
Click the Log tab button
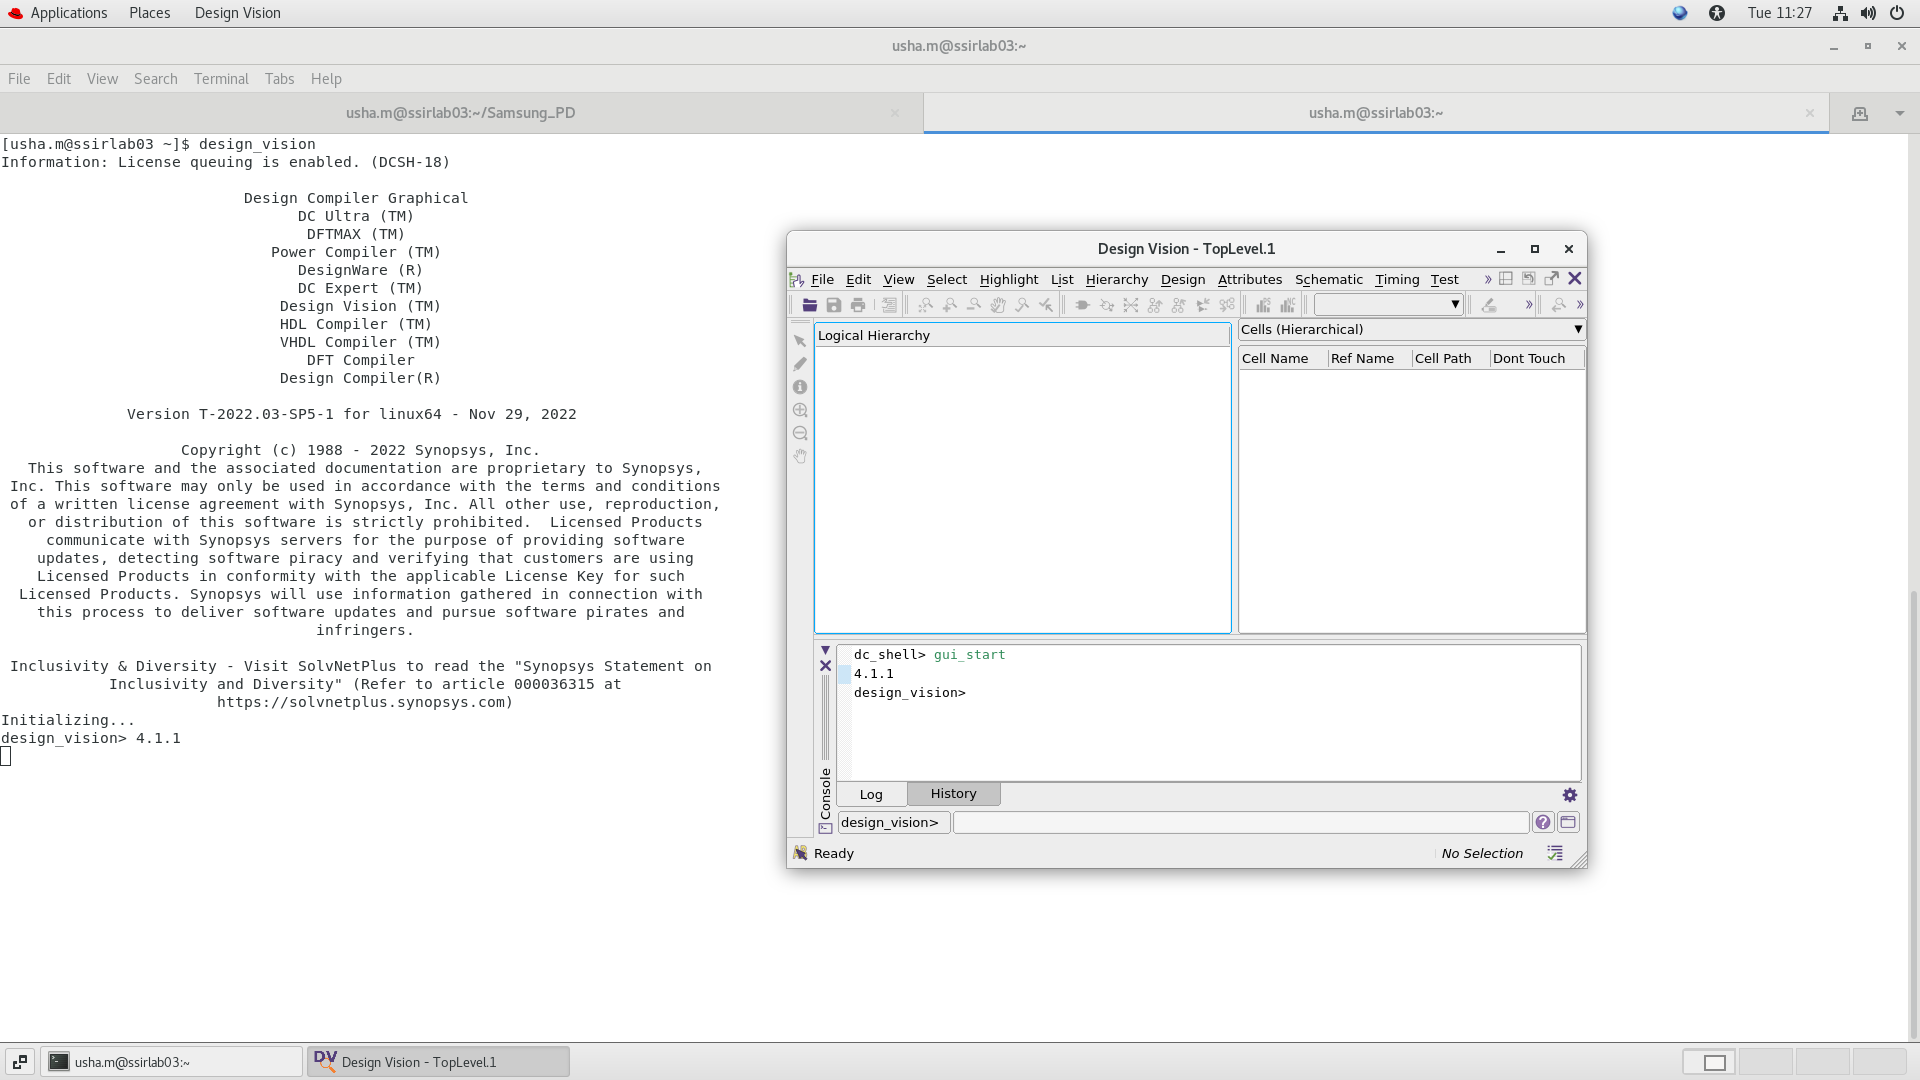tap(871, 794)
